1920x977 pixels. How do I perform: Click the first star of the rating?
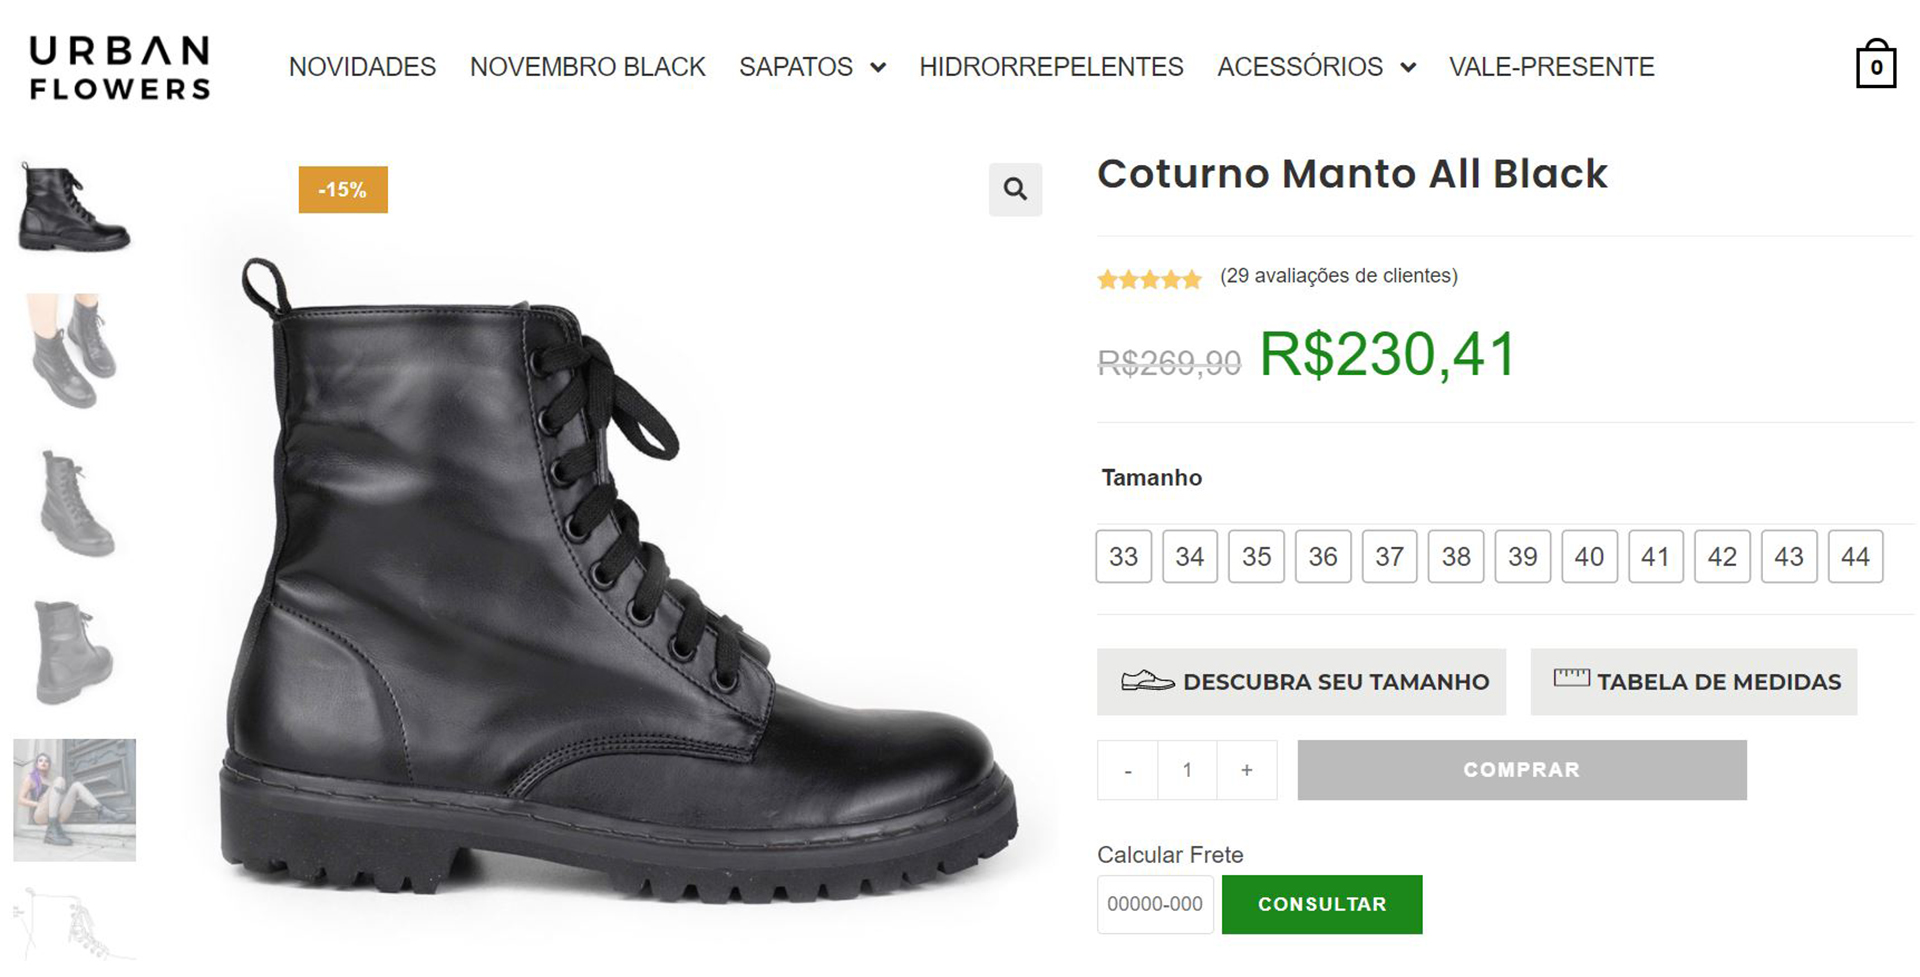pos(1107,279)
